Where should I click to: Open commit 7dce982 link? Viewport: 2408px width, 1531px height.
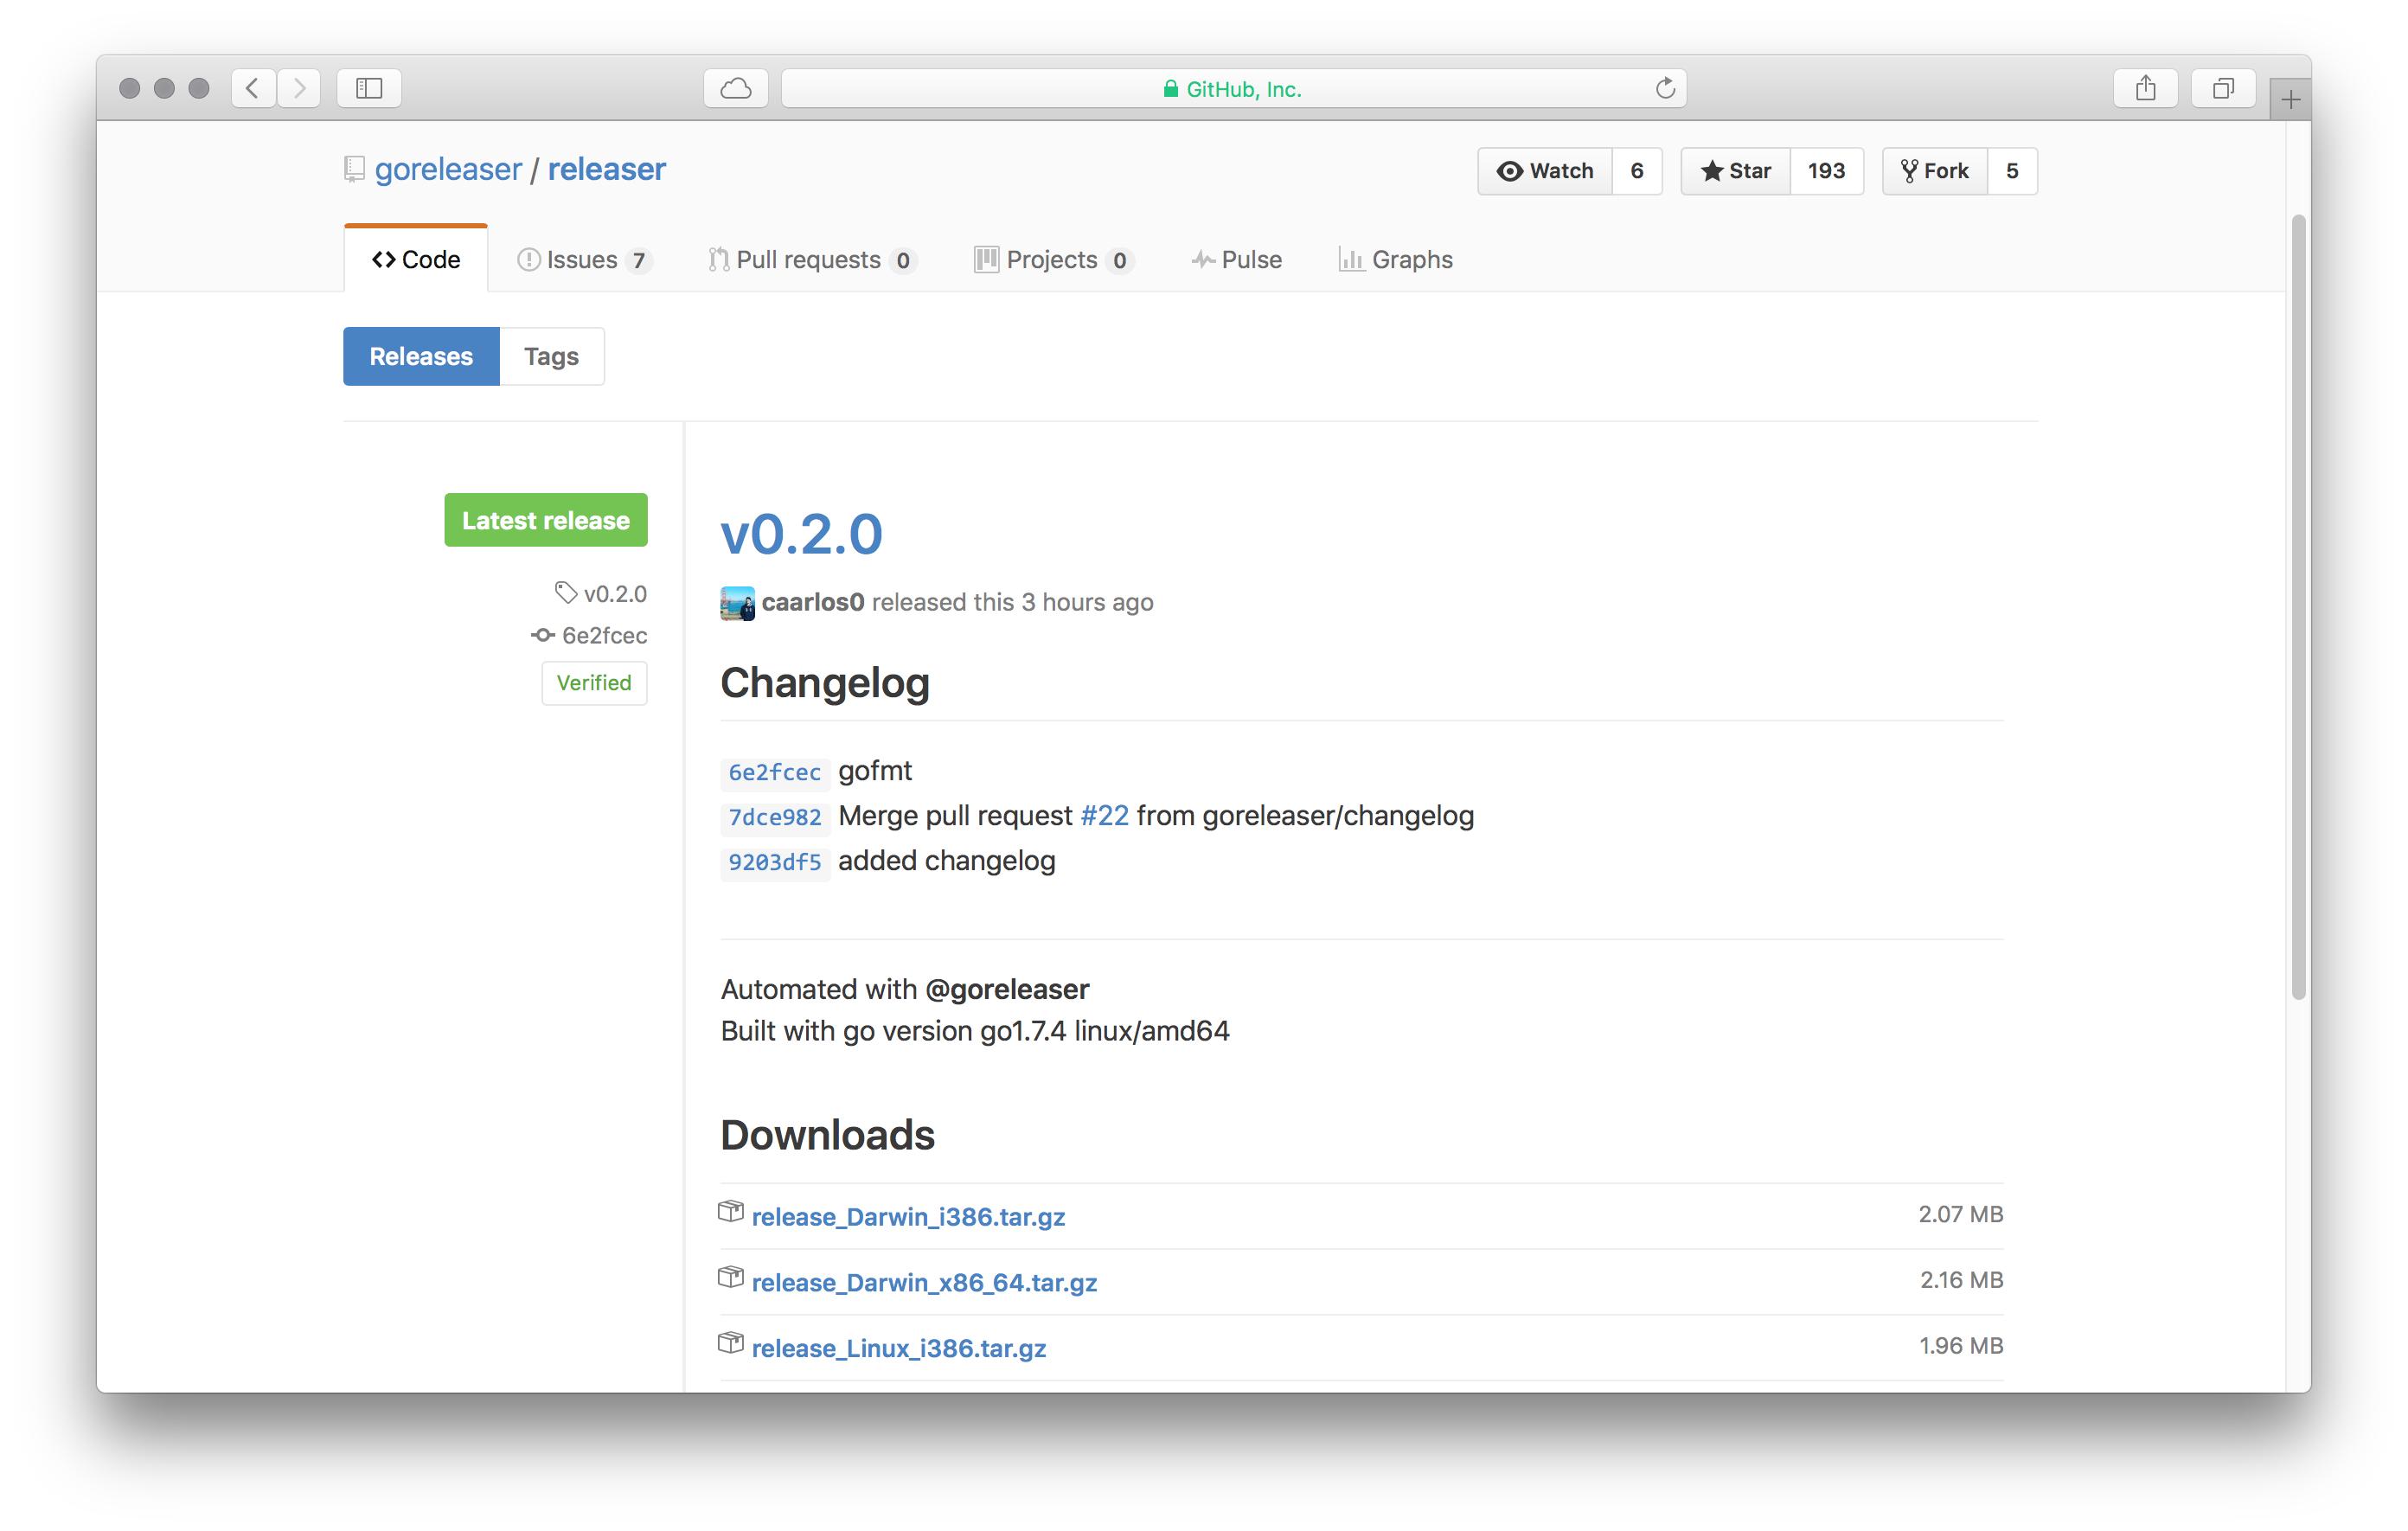click(x=775, y=817)
